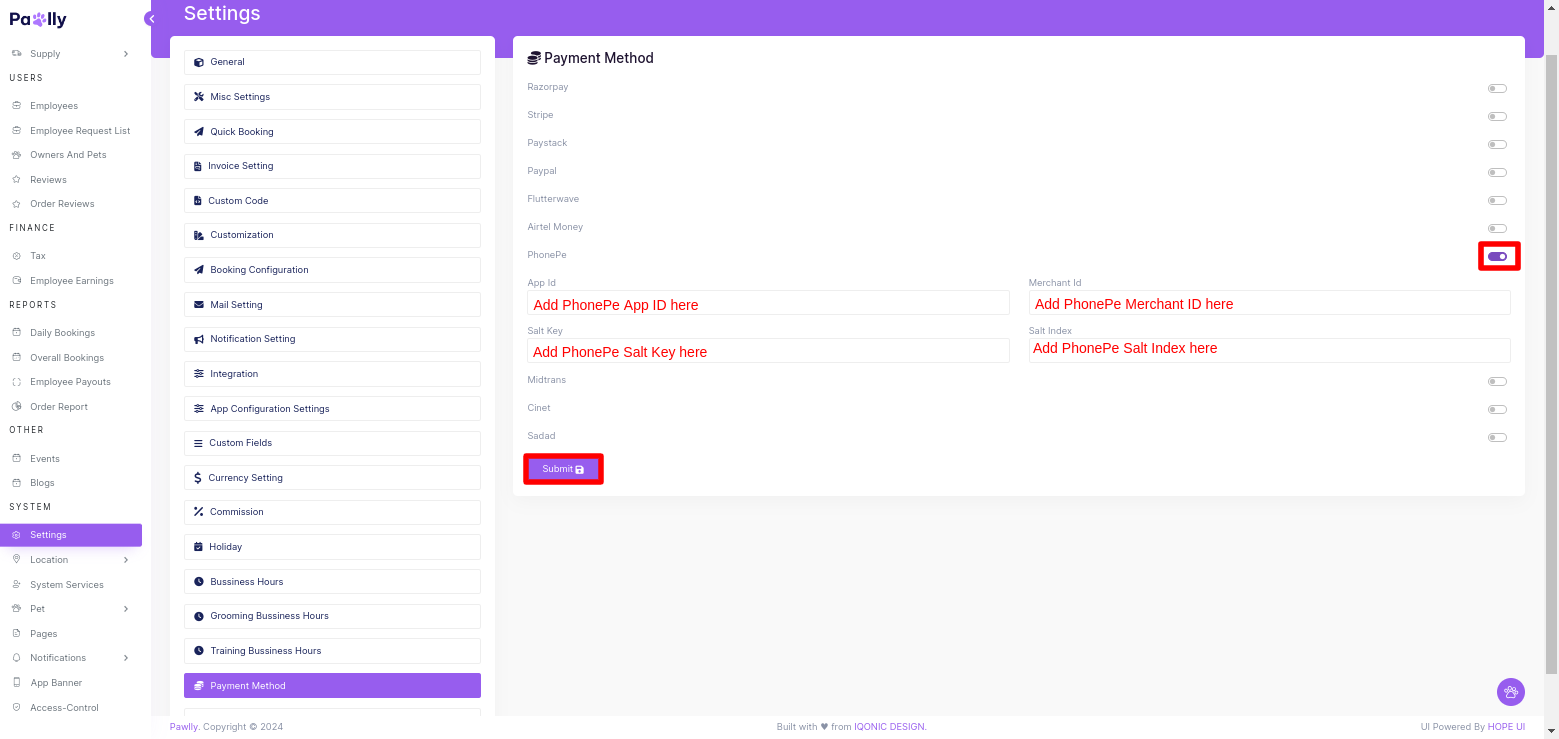
Task: Click the Mail Setting envelope icon
Action: (x=200, y=305)
